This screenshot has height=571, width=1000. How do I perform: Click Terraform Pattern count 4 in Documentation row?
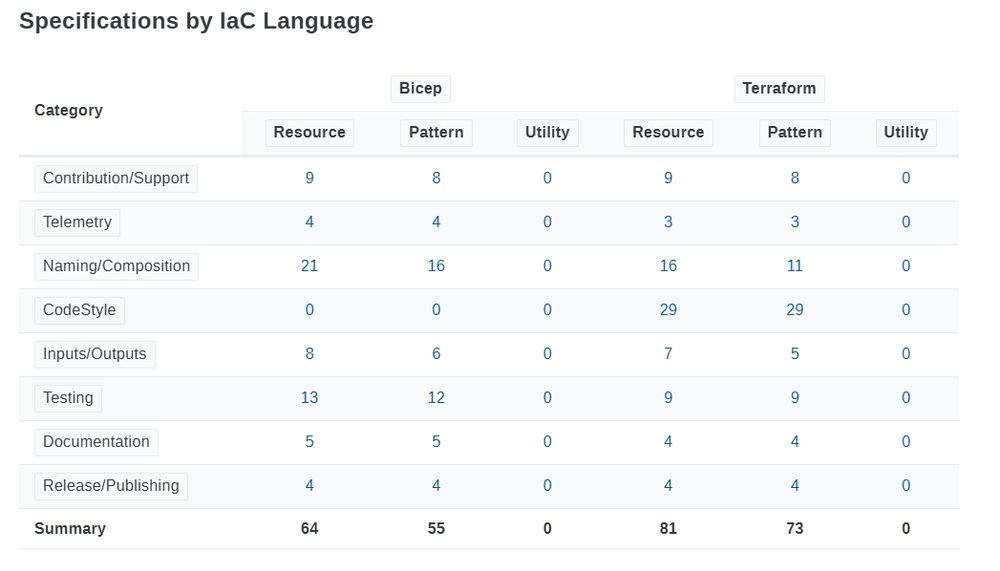point(795,443)
